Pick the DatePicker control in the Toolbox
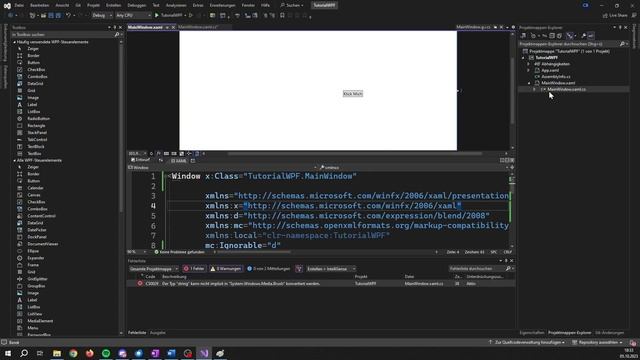 click(x=37, y=230)
